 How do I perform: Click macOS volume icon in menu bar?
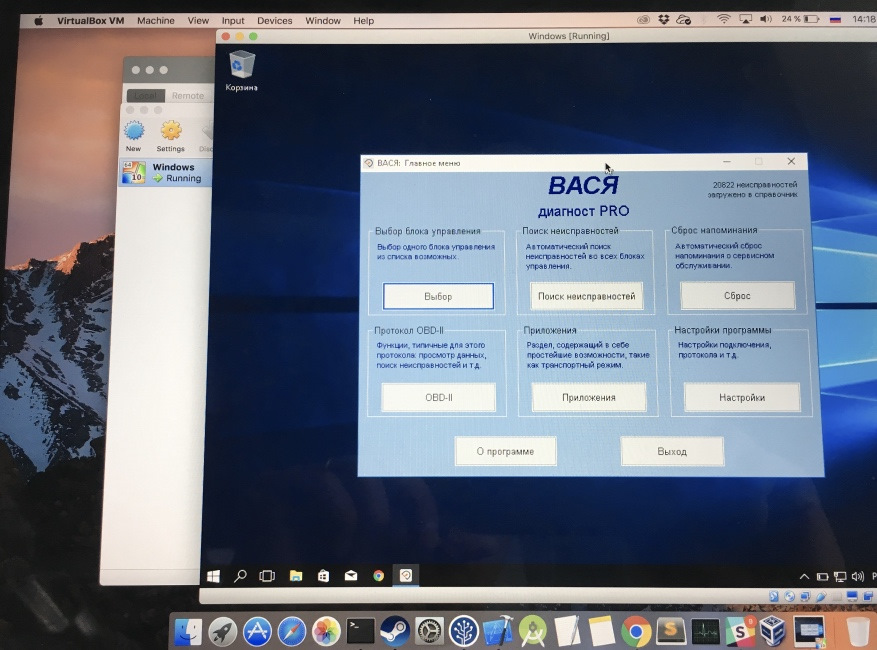click(766, 19)
